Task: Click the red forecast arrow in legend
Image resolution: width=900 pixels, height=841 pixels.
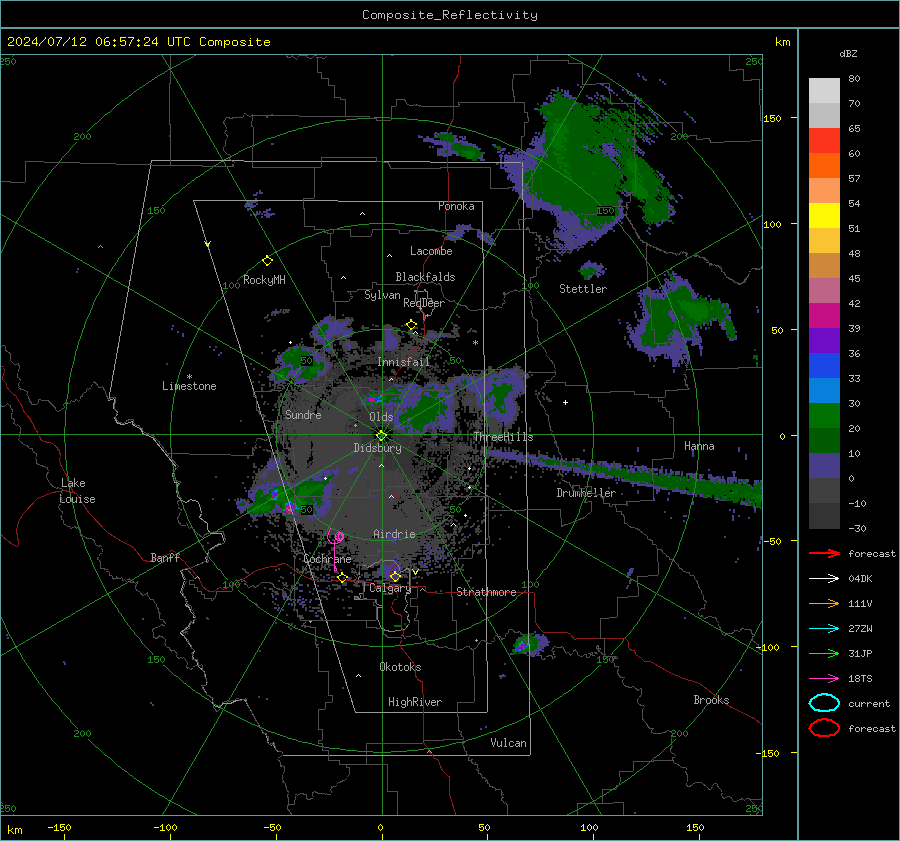Action: (x=824, y=553)
